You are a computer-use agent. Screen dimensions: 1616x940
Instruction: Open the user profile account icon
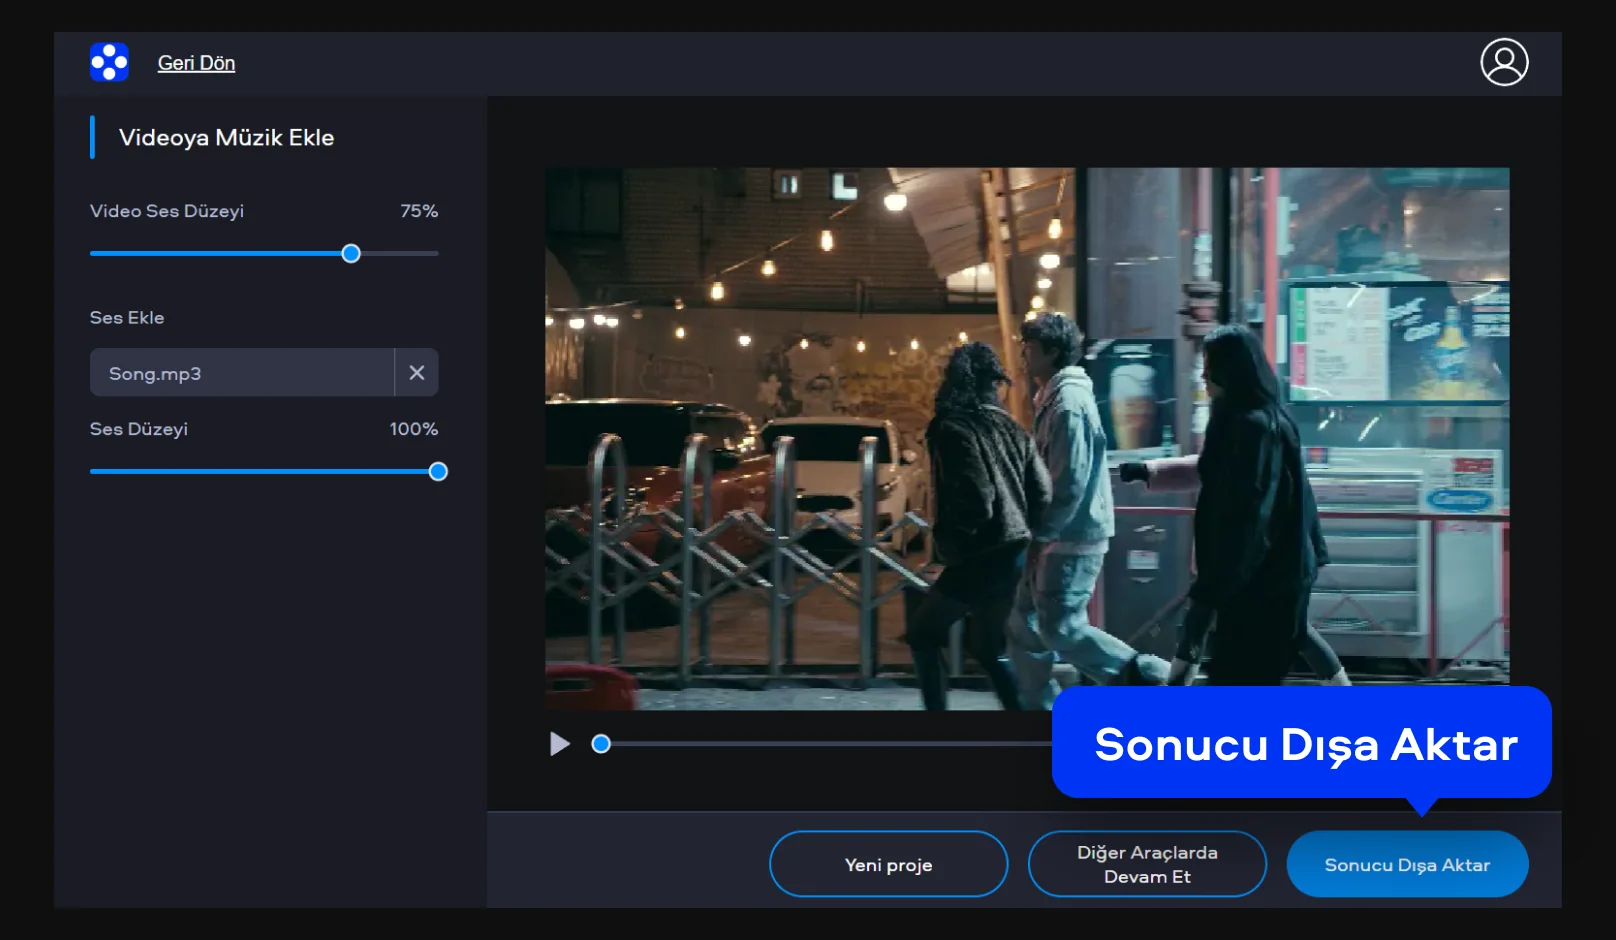pyautogui.click(x=1504, y=62)
